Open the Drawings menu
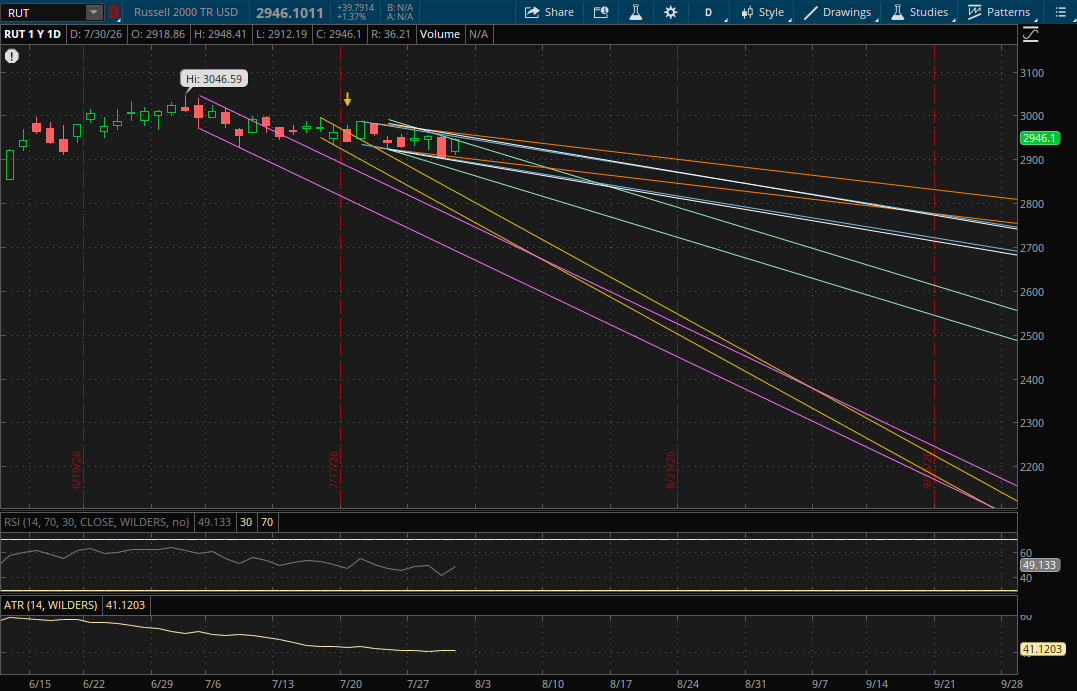This screenshot has width=1077, height=691. [x=838, y=12]
